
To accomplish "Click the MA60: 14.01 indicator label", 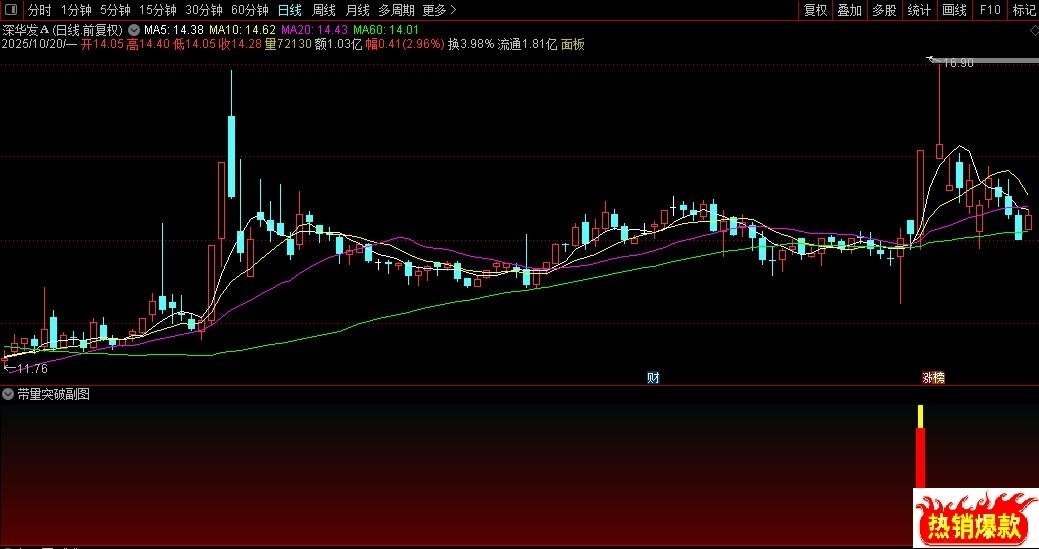I will click(x=387, y=30).
